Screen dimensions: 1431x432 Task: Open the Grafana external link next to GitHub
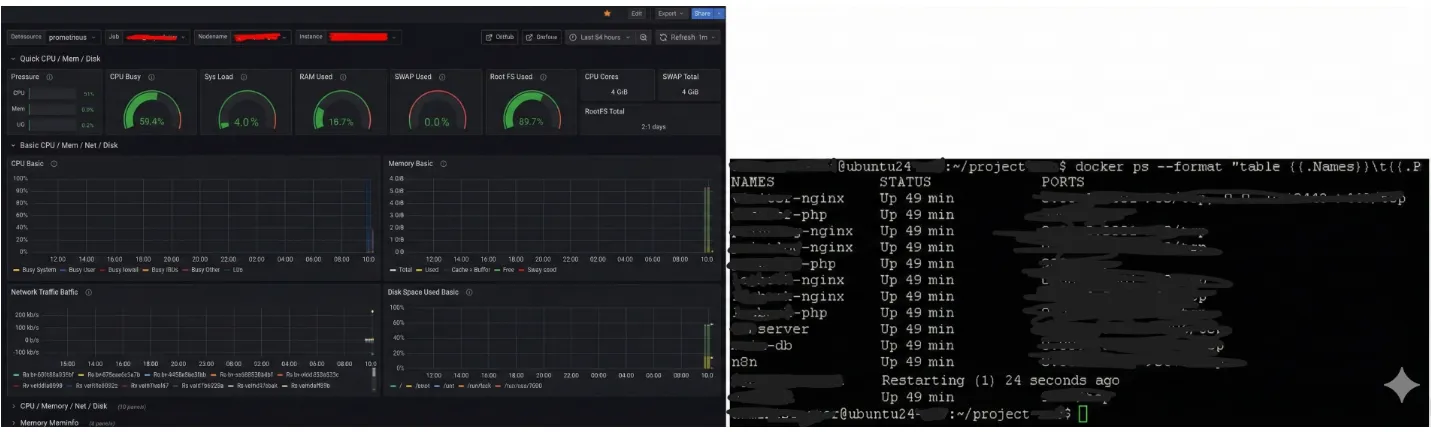541,37
